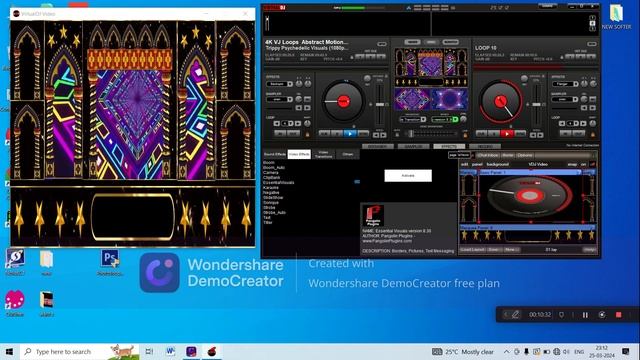
Task: Open the SAMPLER browser panel tab
Action: click(x=413, y=146)
